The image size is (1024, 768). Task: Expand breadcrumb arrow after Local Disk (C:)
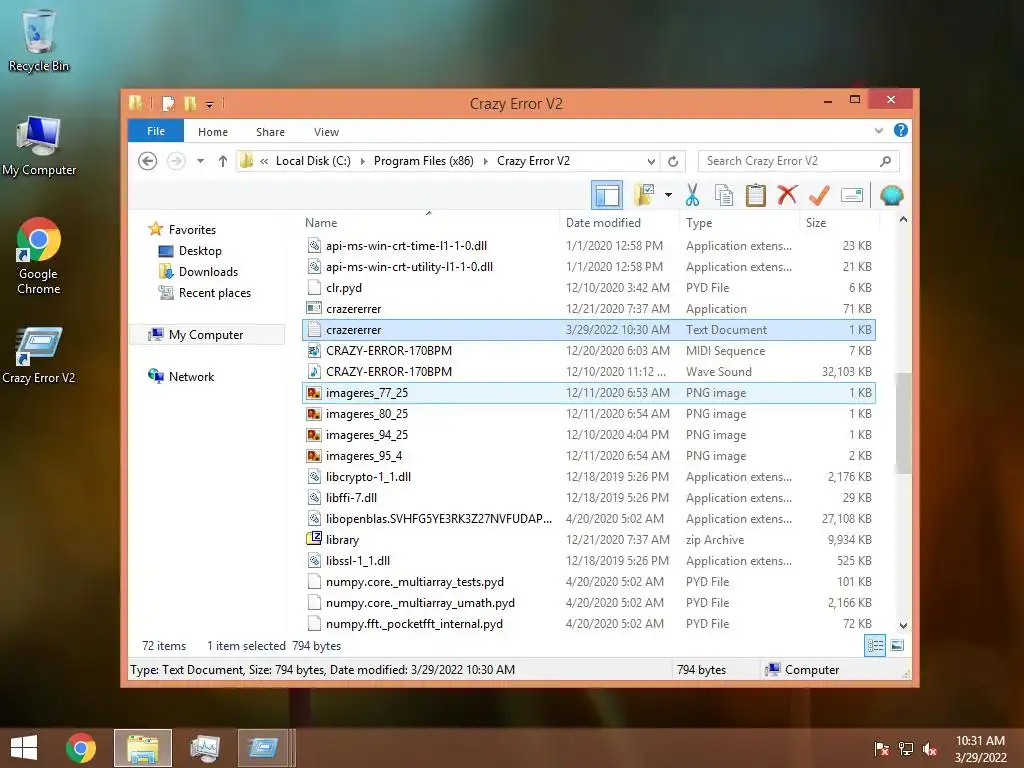pyautogui.click(x=362, y=161)
